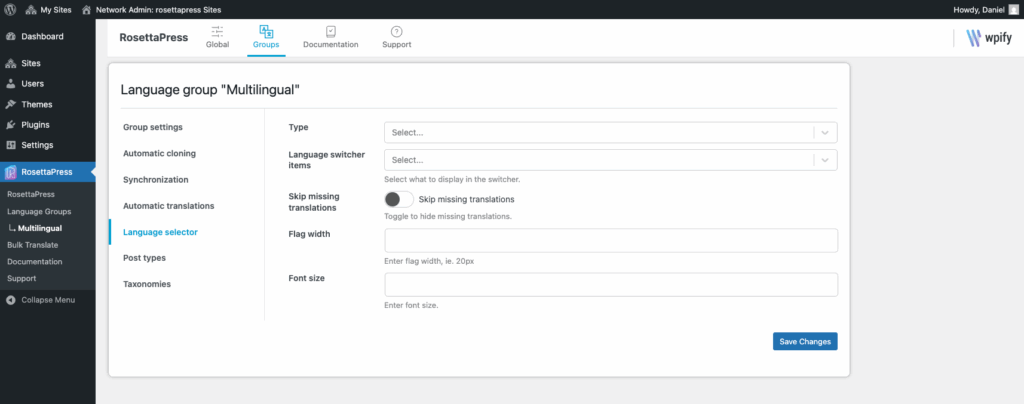
Task: Select Language selector section
Action: pyautogui.click(x=160, y=232)
